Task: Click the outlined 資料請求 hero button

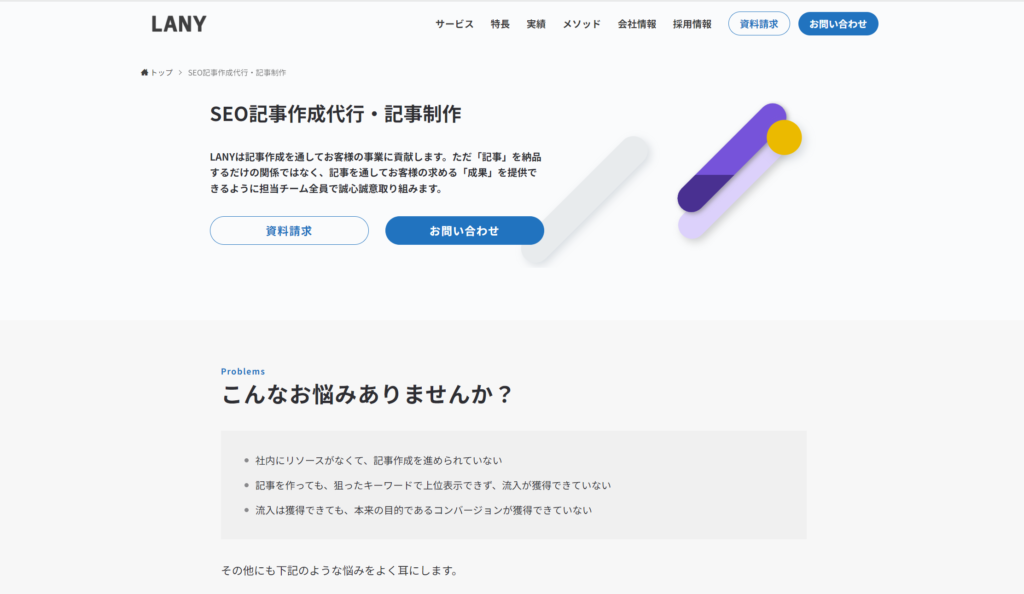Action: [x=289, y=230]
